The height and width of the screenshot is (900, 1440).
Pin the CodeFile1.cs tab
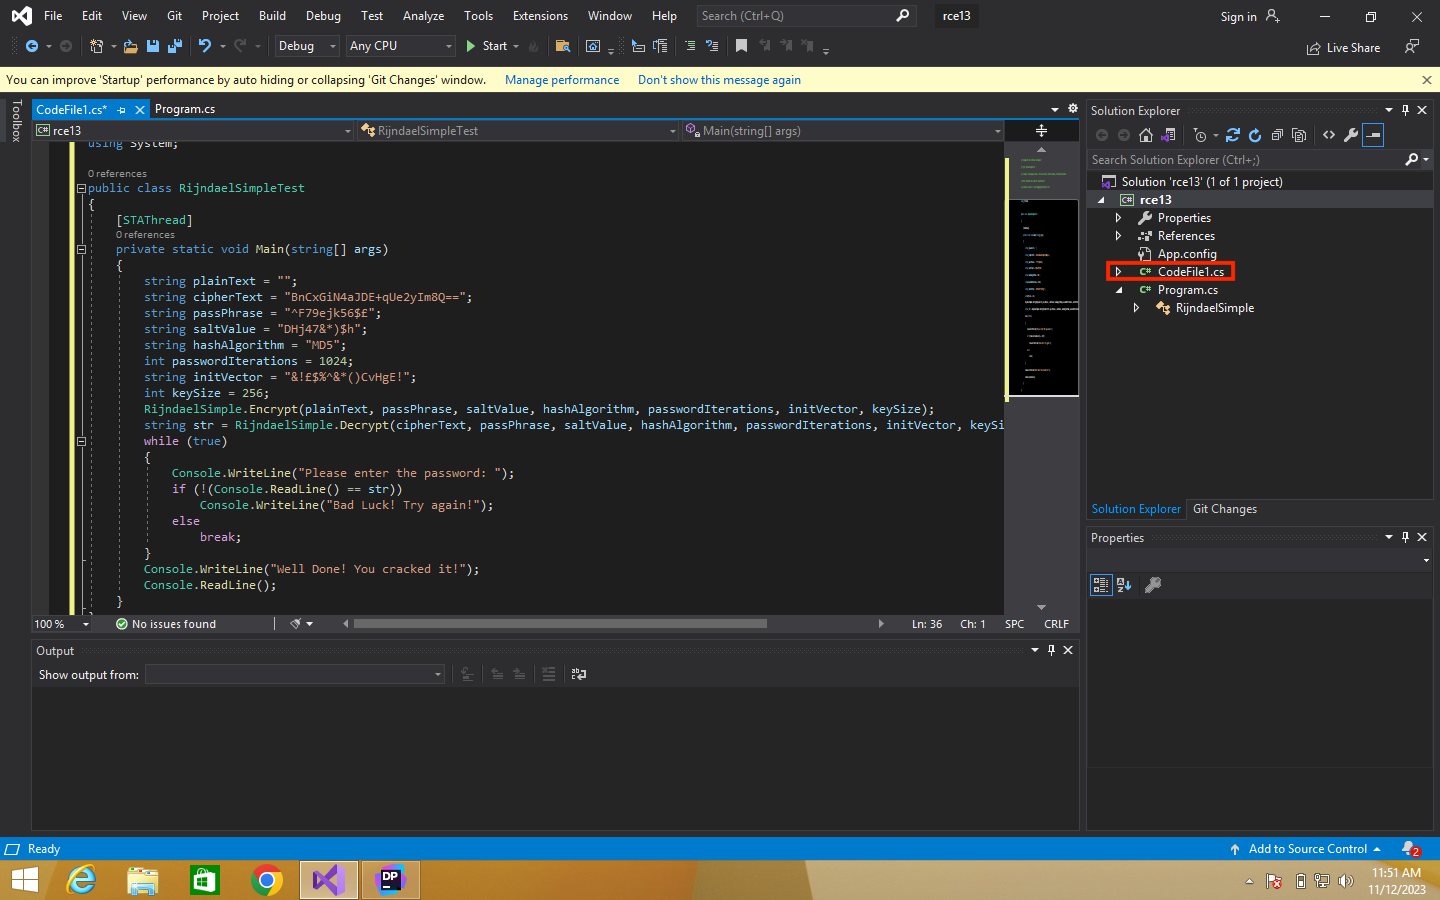(x=122, y=110)
